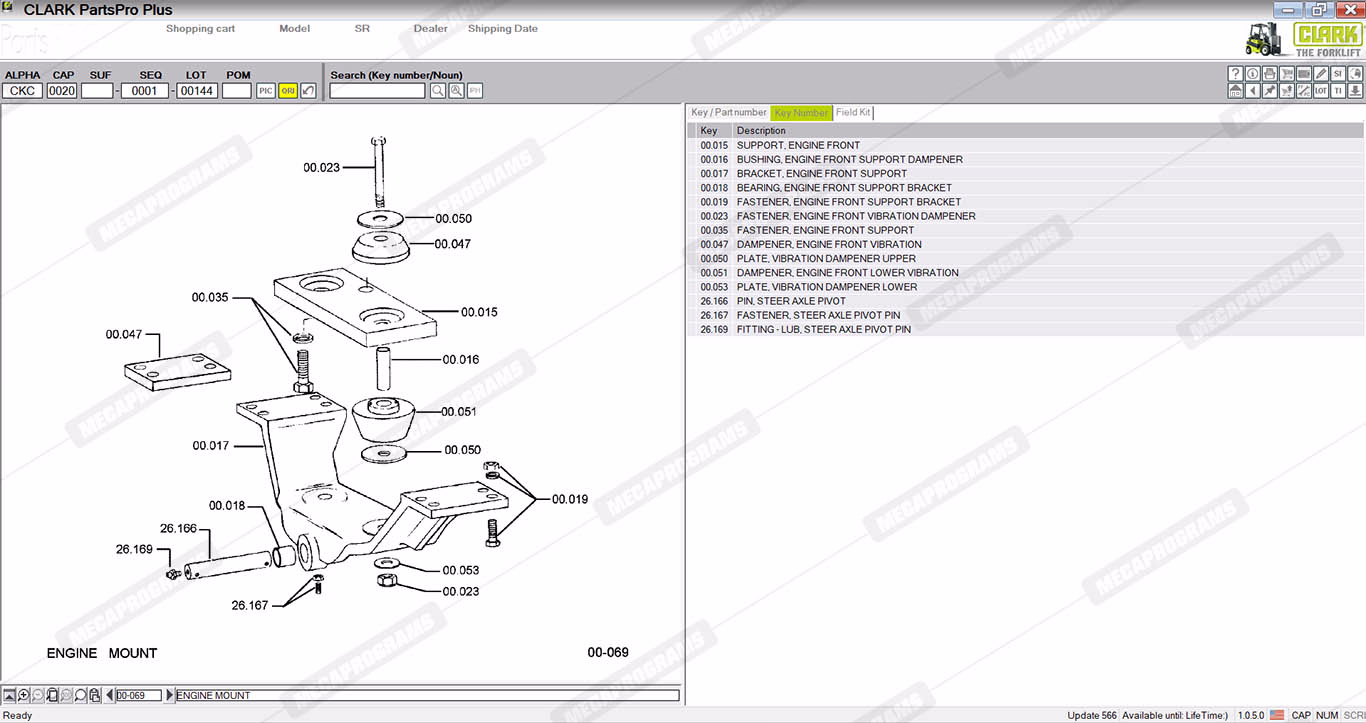Click the pencil edit icon
This screenshot has height=723, width=1366.
1320,74
